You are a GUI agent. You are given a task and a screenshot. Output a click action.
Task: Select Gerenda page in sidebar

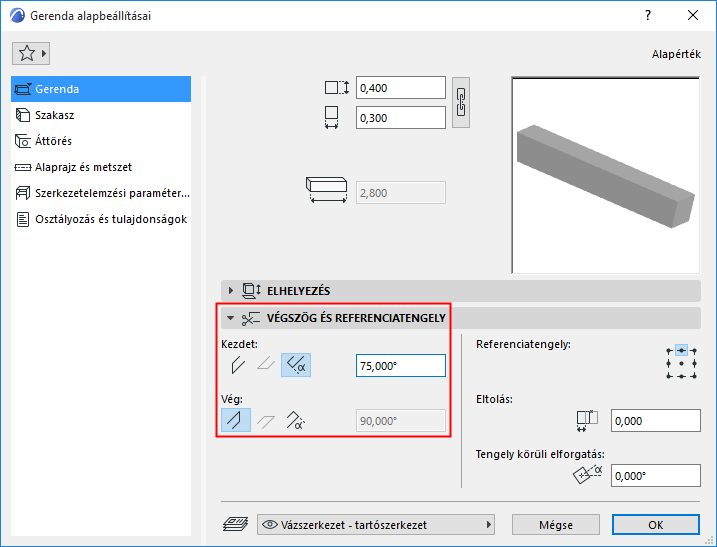point(101,89)
